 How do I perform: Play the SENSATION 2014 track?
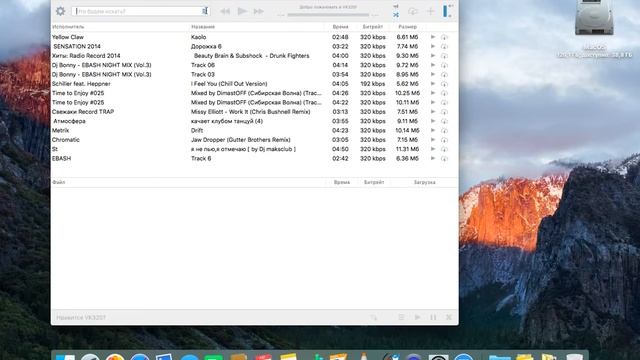pos(433,46)
